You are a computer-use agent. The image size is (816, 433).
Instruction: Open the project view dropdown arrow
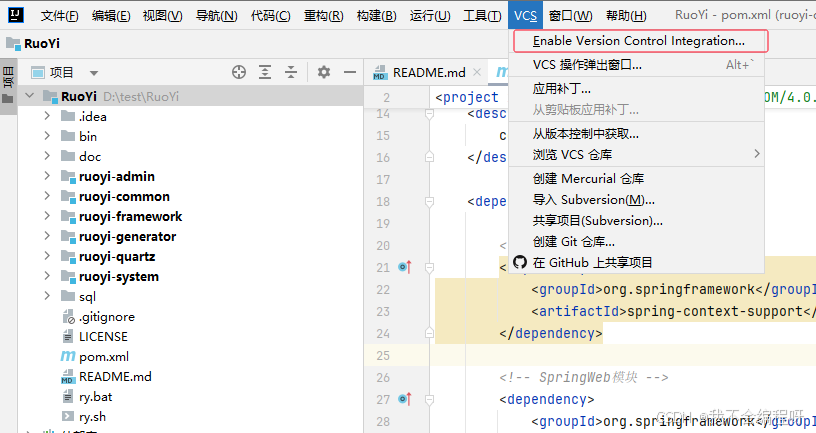tap(94, 73)
